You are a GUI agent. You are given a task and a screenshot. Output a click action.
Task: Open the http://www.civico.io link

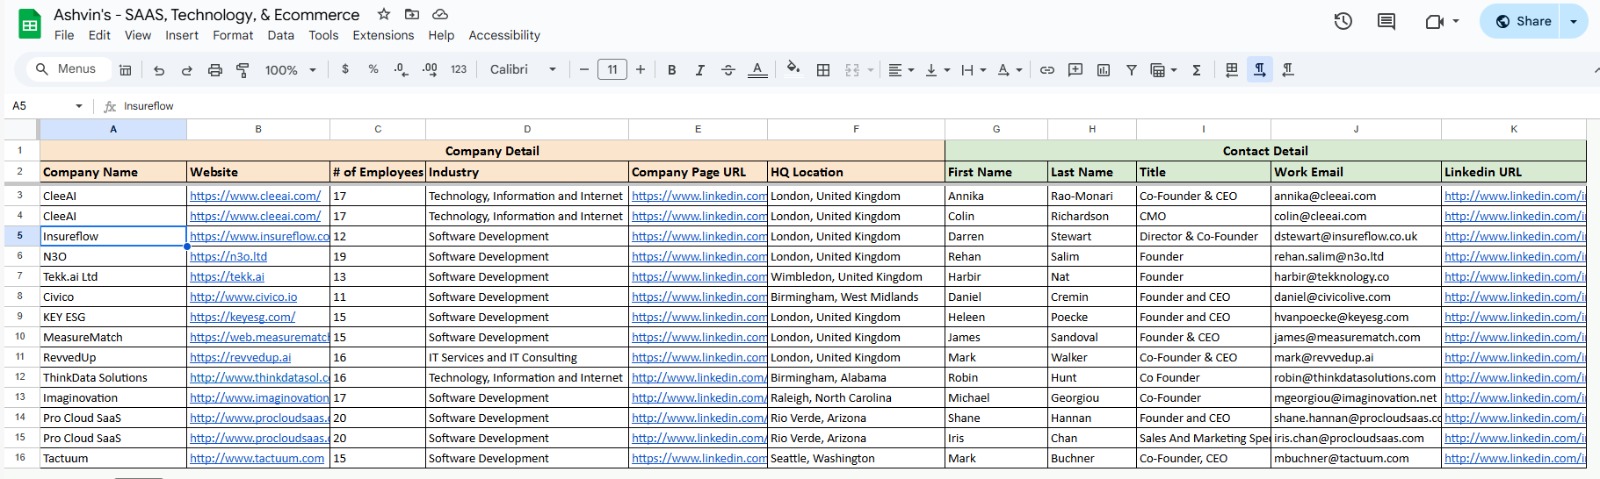point(243,297)
